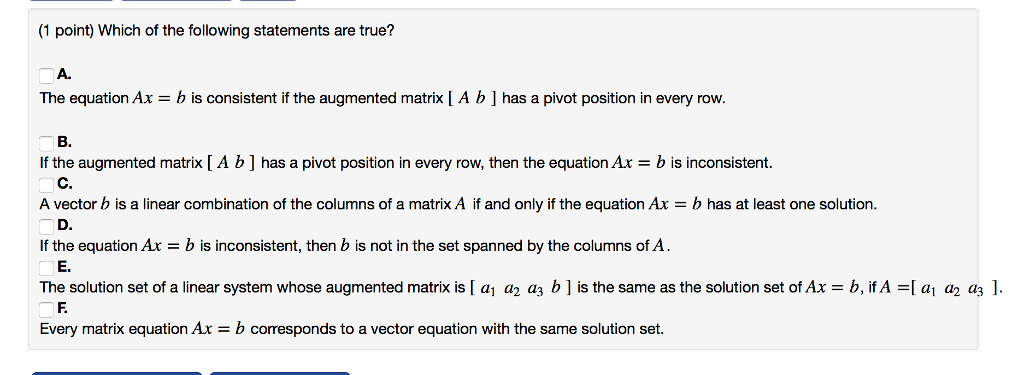Click the bold 'F.' option label
This screenshot has height=375, width=1024.
click(x=63, y=308)
